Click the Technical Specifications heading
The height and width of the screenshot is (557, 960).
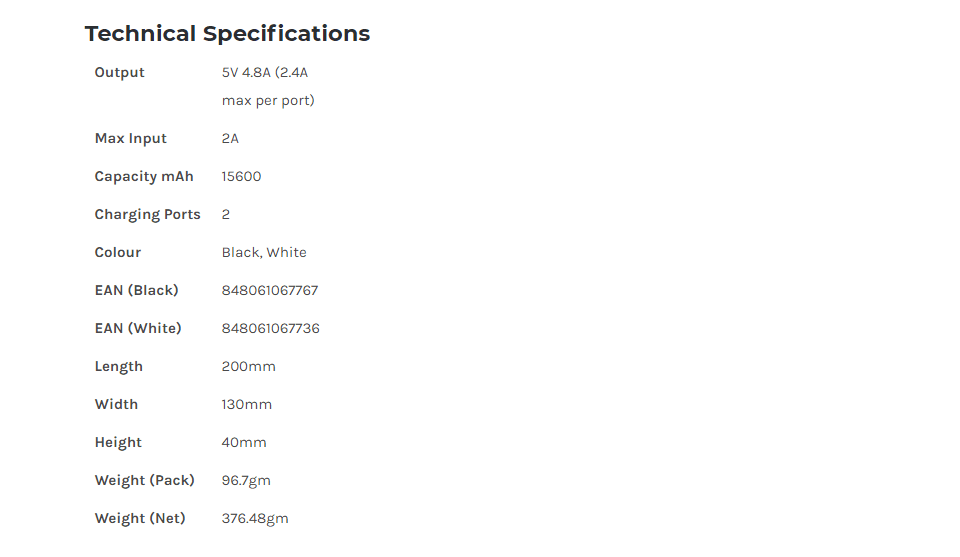(x=227, y=33)
